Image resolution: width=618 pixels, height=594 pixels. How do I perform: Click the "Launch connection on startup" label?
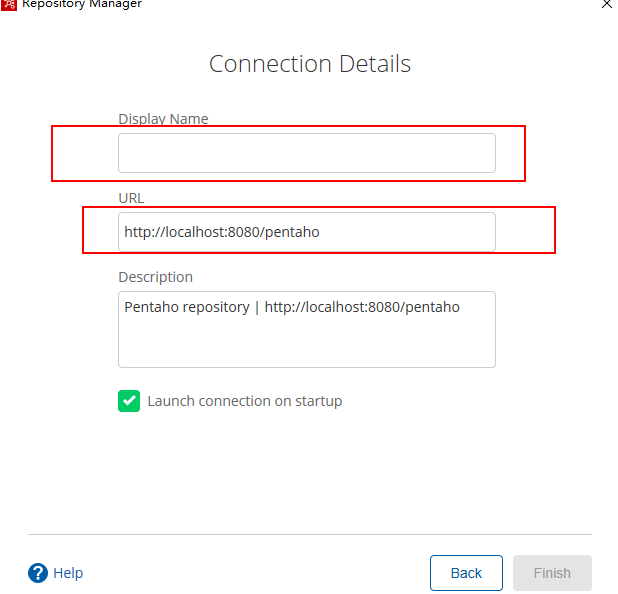coord(244,401)
